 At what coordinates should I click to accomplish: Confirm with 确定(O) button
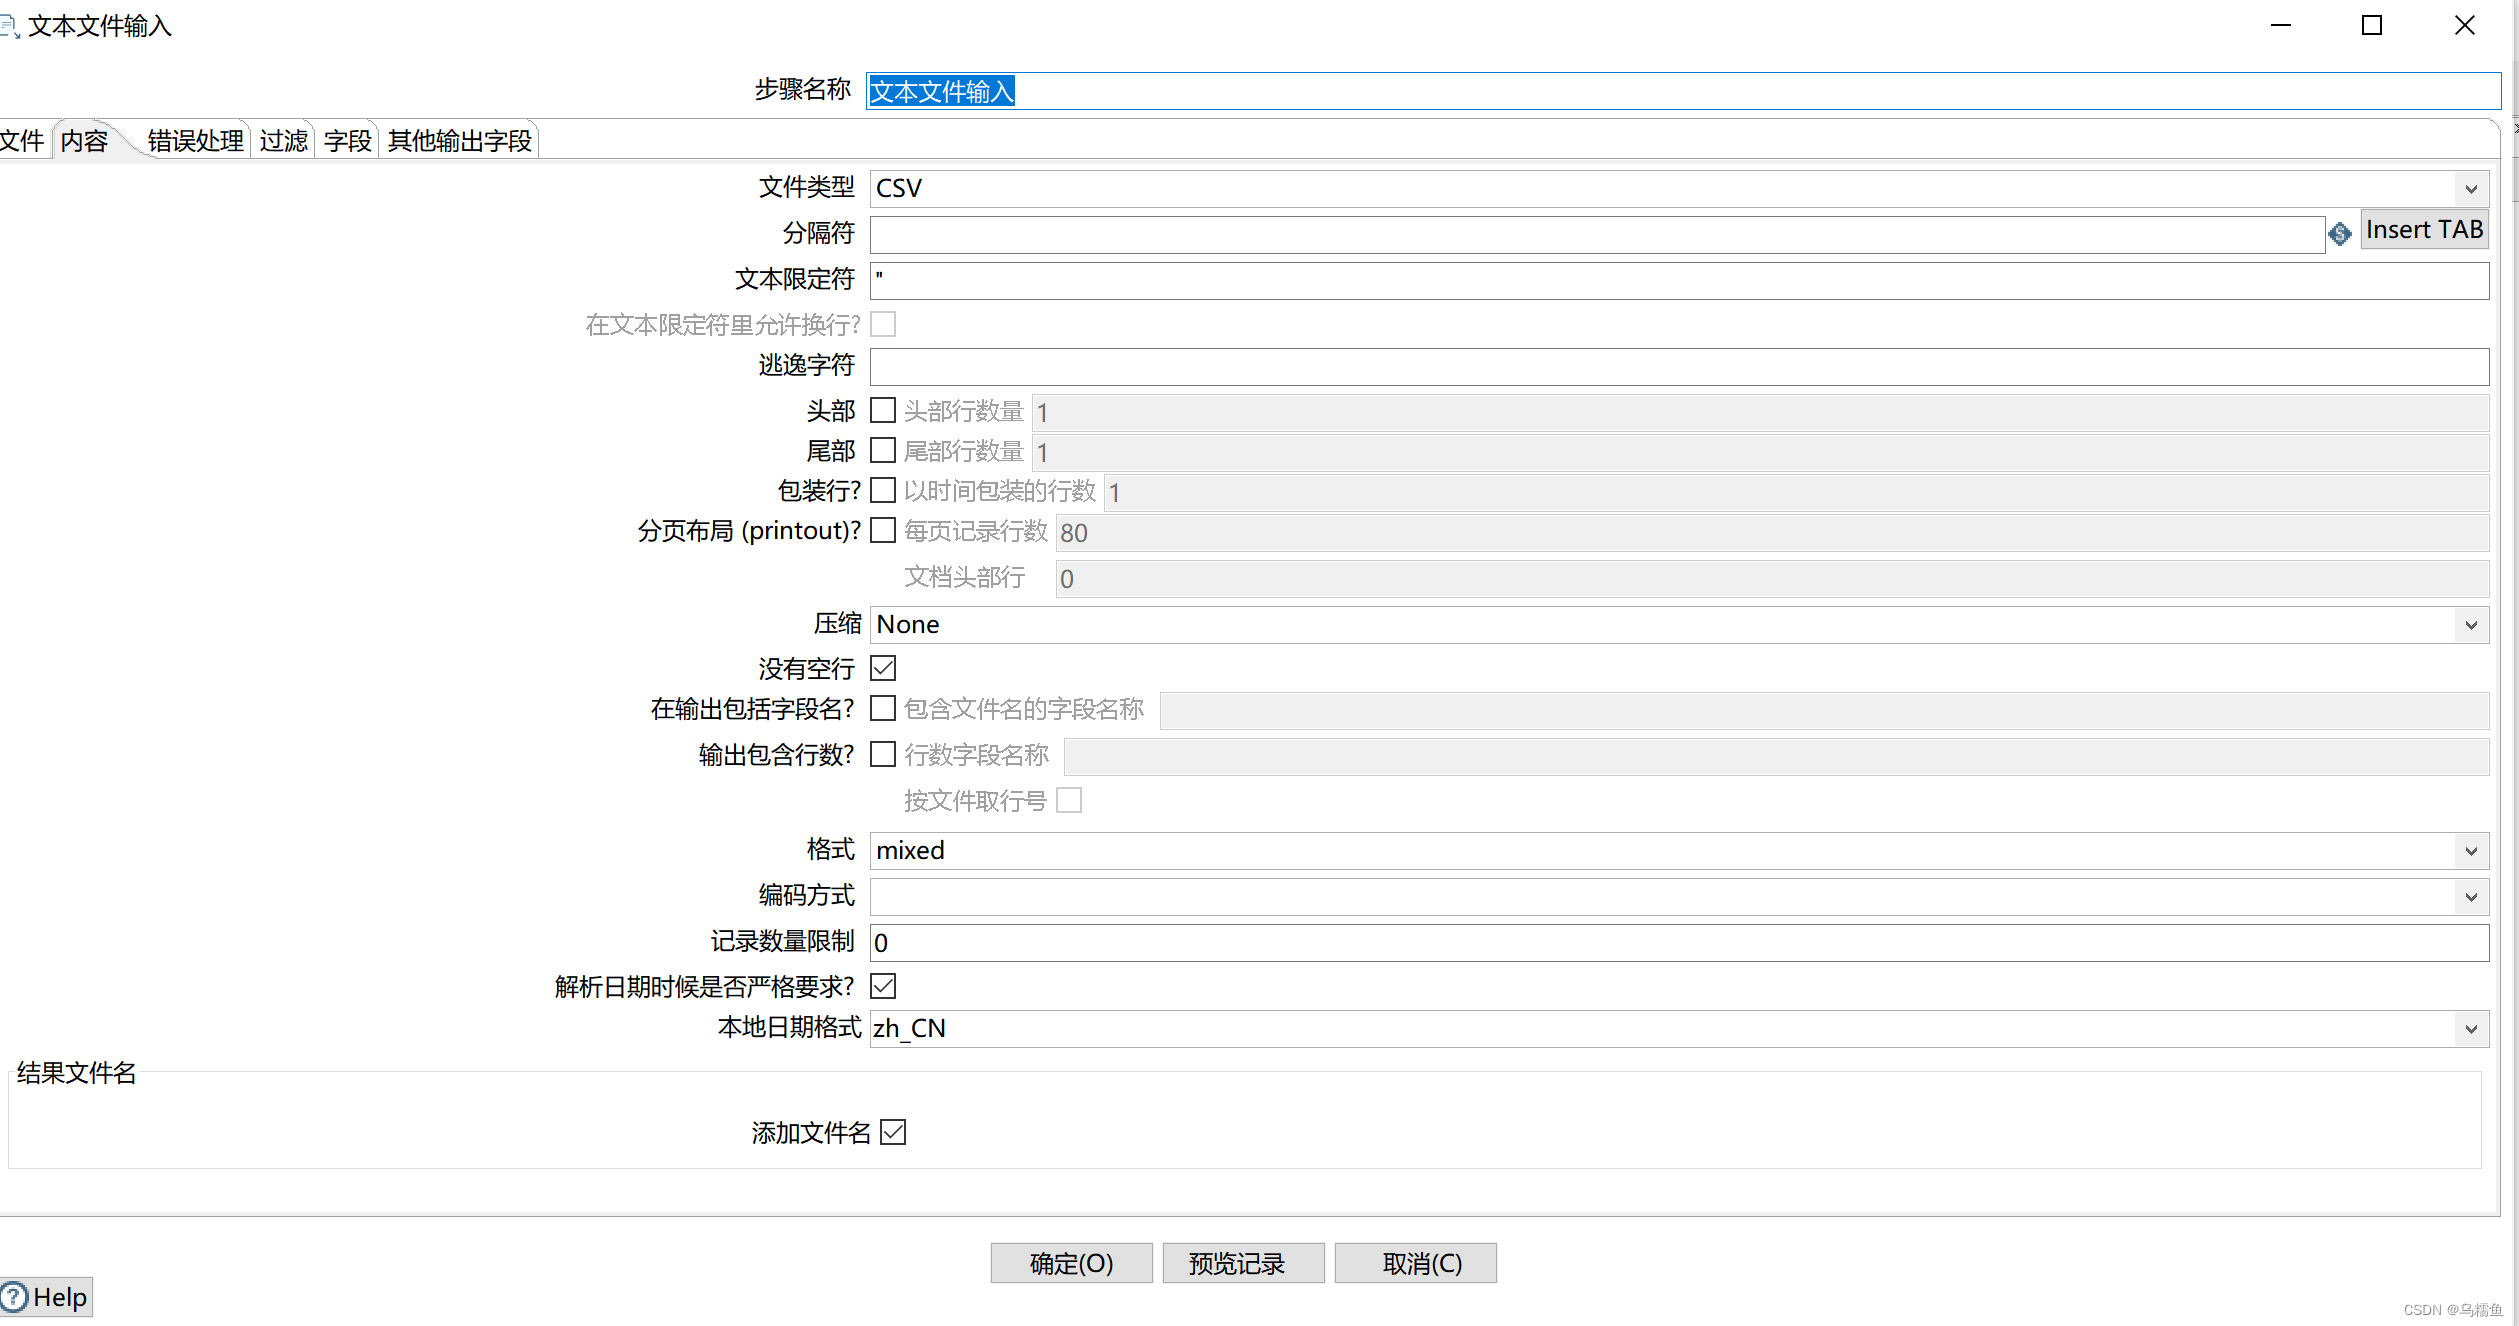(1071, 1263)
